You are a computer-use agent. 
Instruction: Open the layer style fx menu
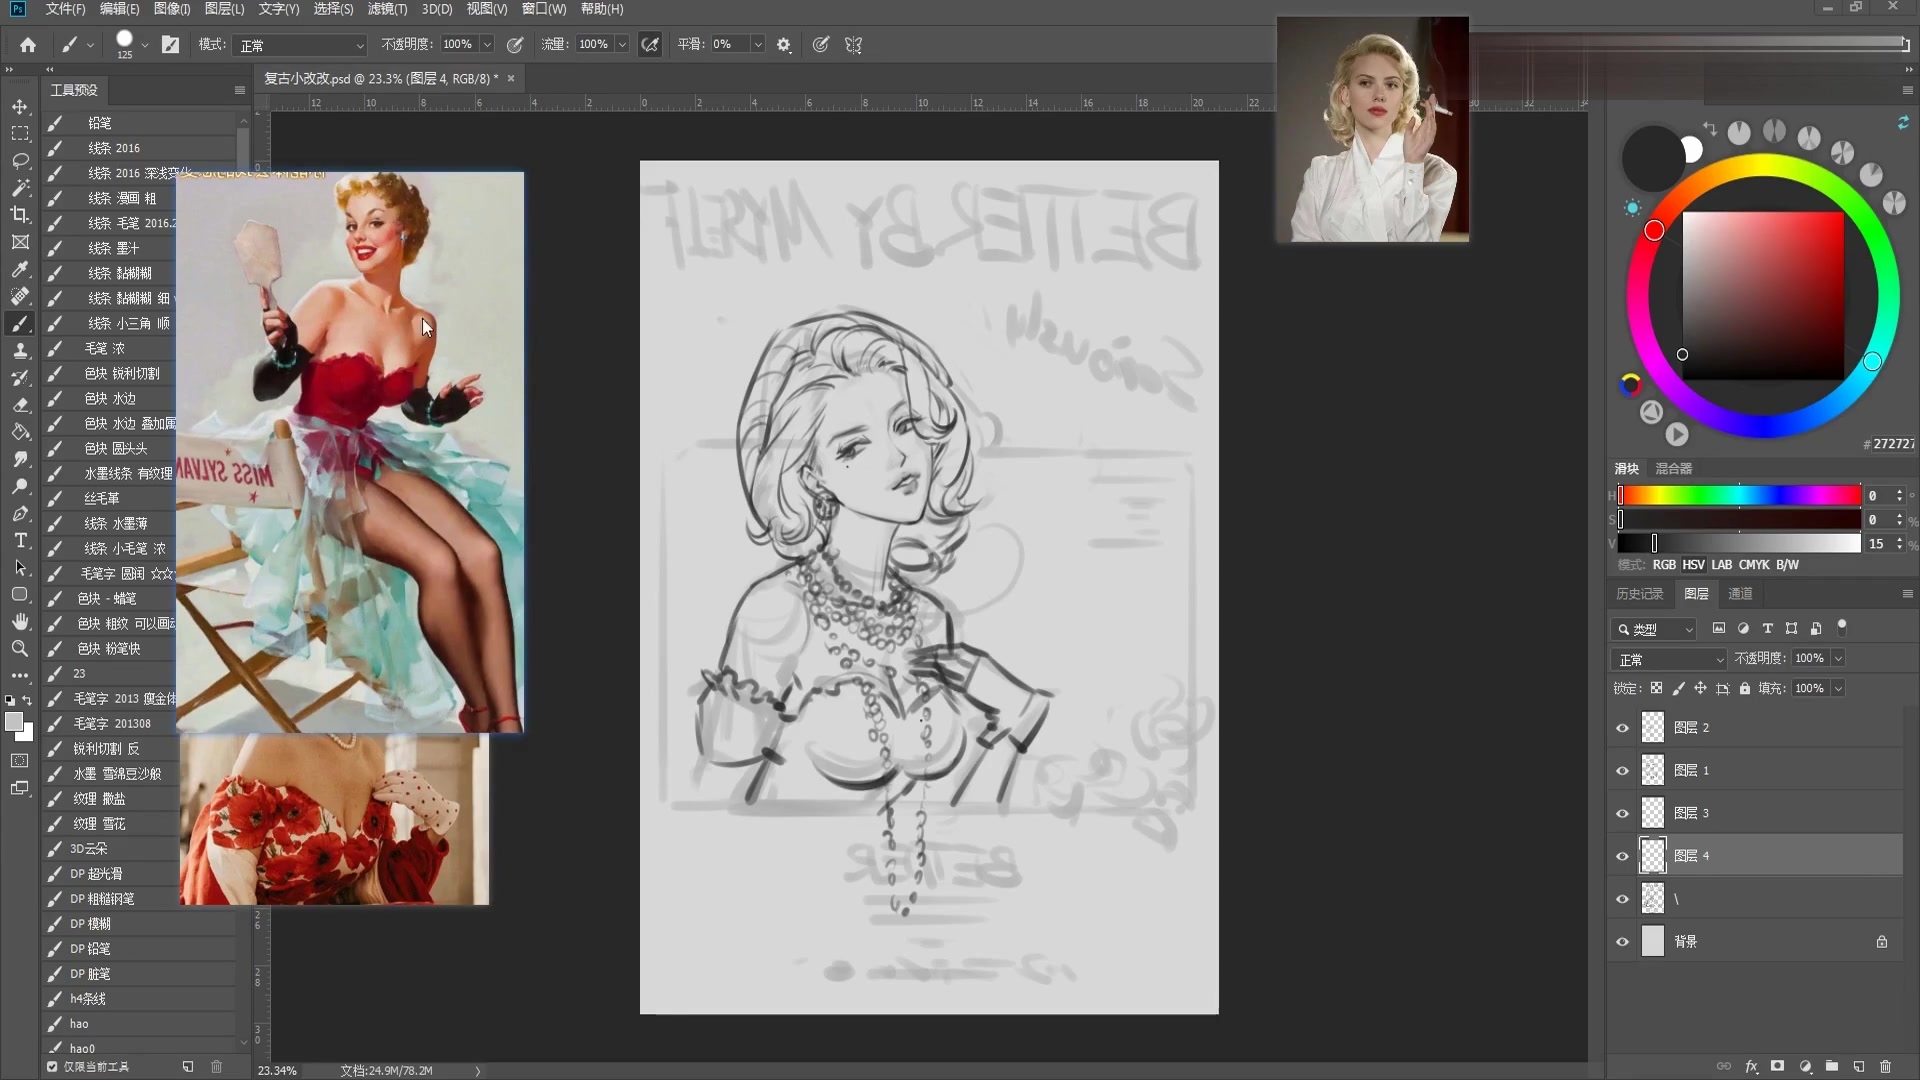click(x=1751, y=1066)
